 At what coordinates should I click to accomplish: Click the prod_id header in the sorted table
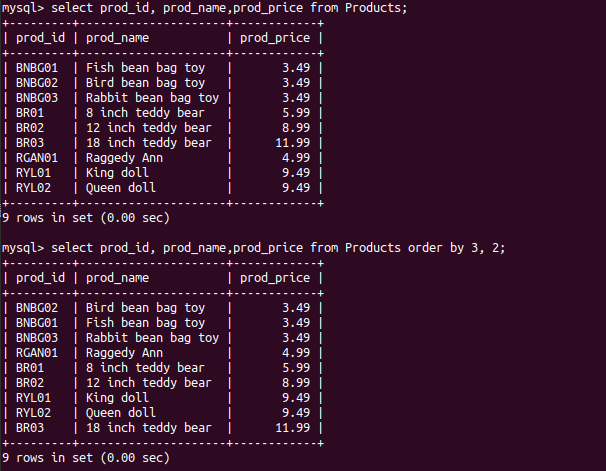click(41, 278)
